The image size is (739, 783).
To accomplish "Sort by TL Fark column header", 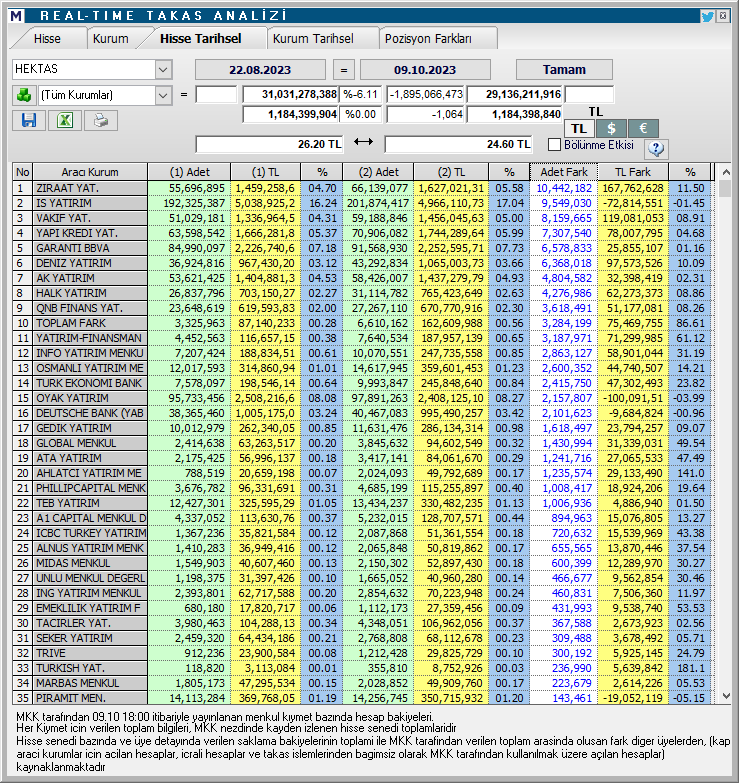I will pyautogui.click(x=633, y=172).
